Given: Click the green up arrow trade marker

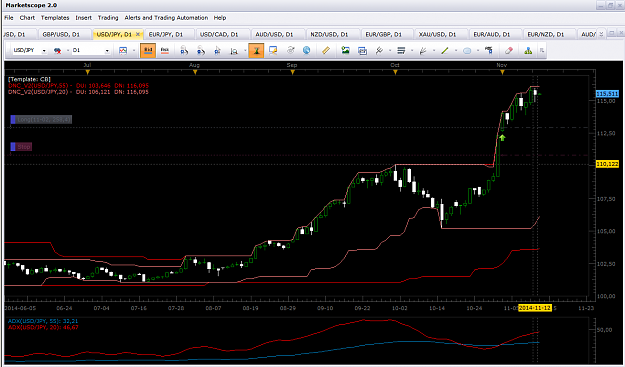Looking at the screenshot, I should pos(502,138).
